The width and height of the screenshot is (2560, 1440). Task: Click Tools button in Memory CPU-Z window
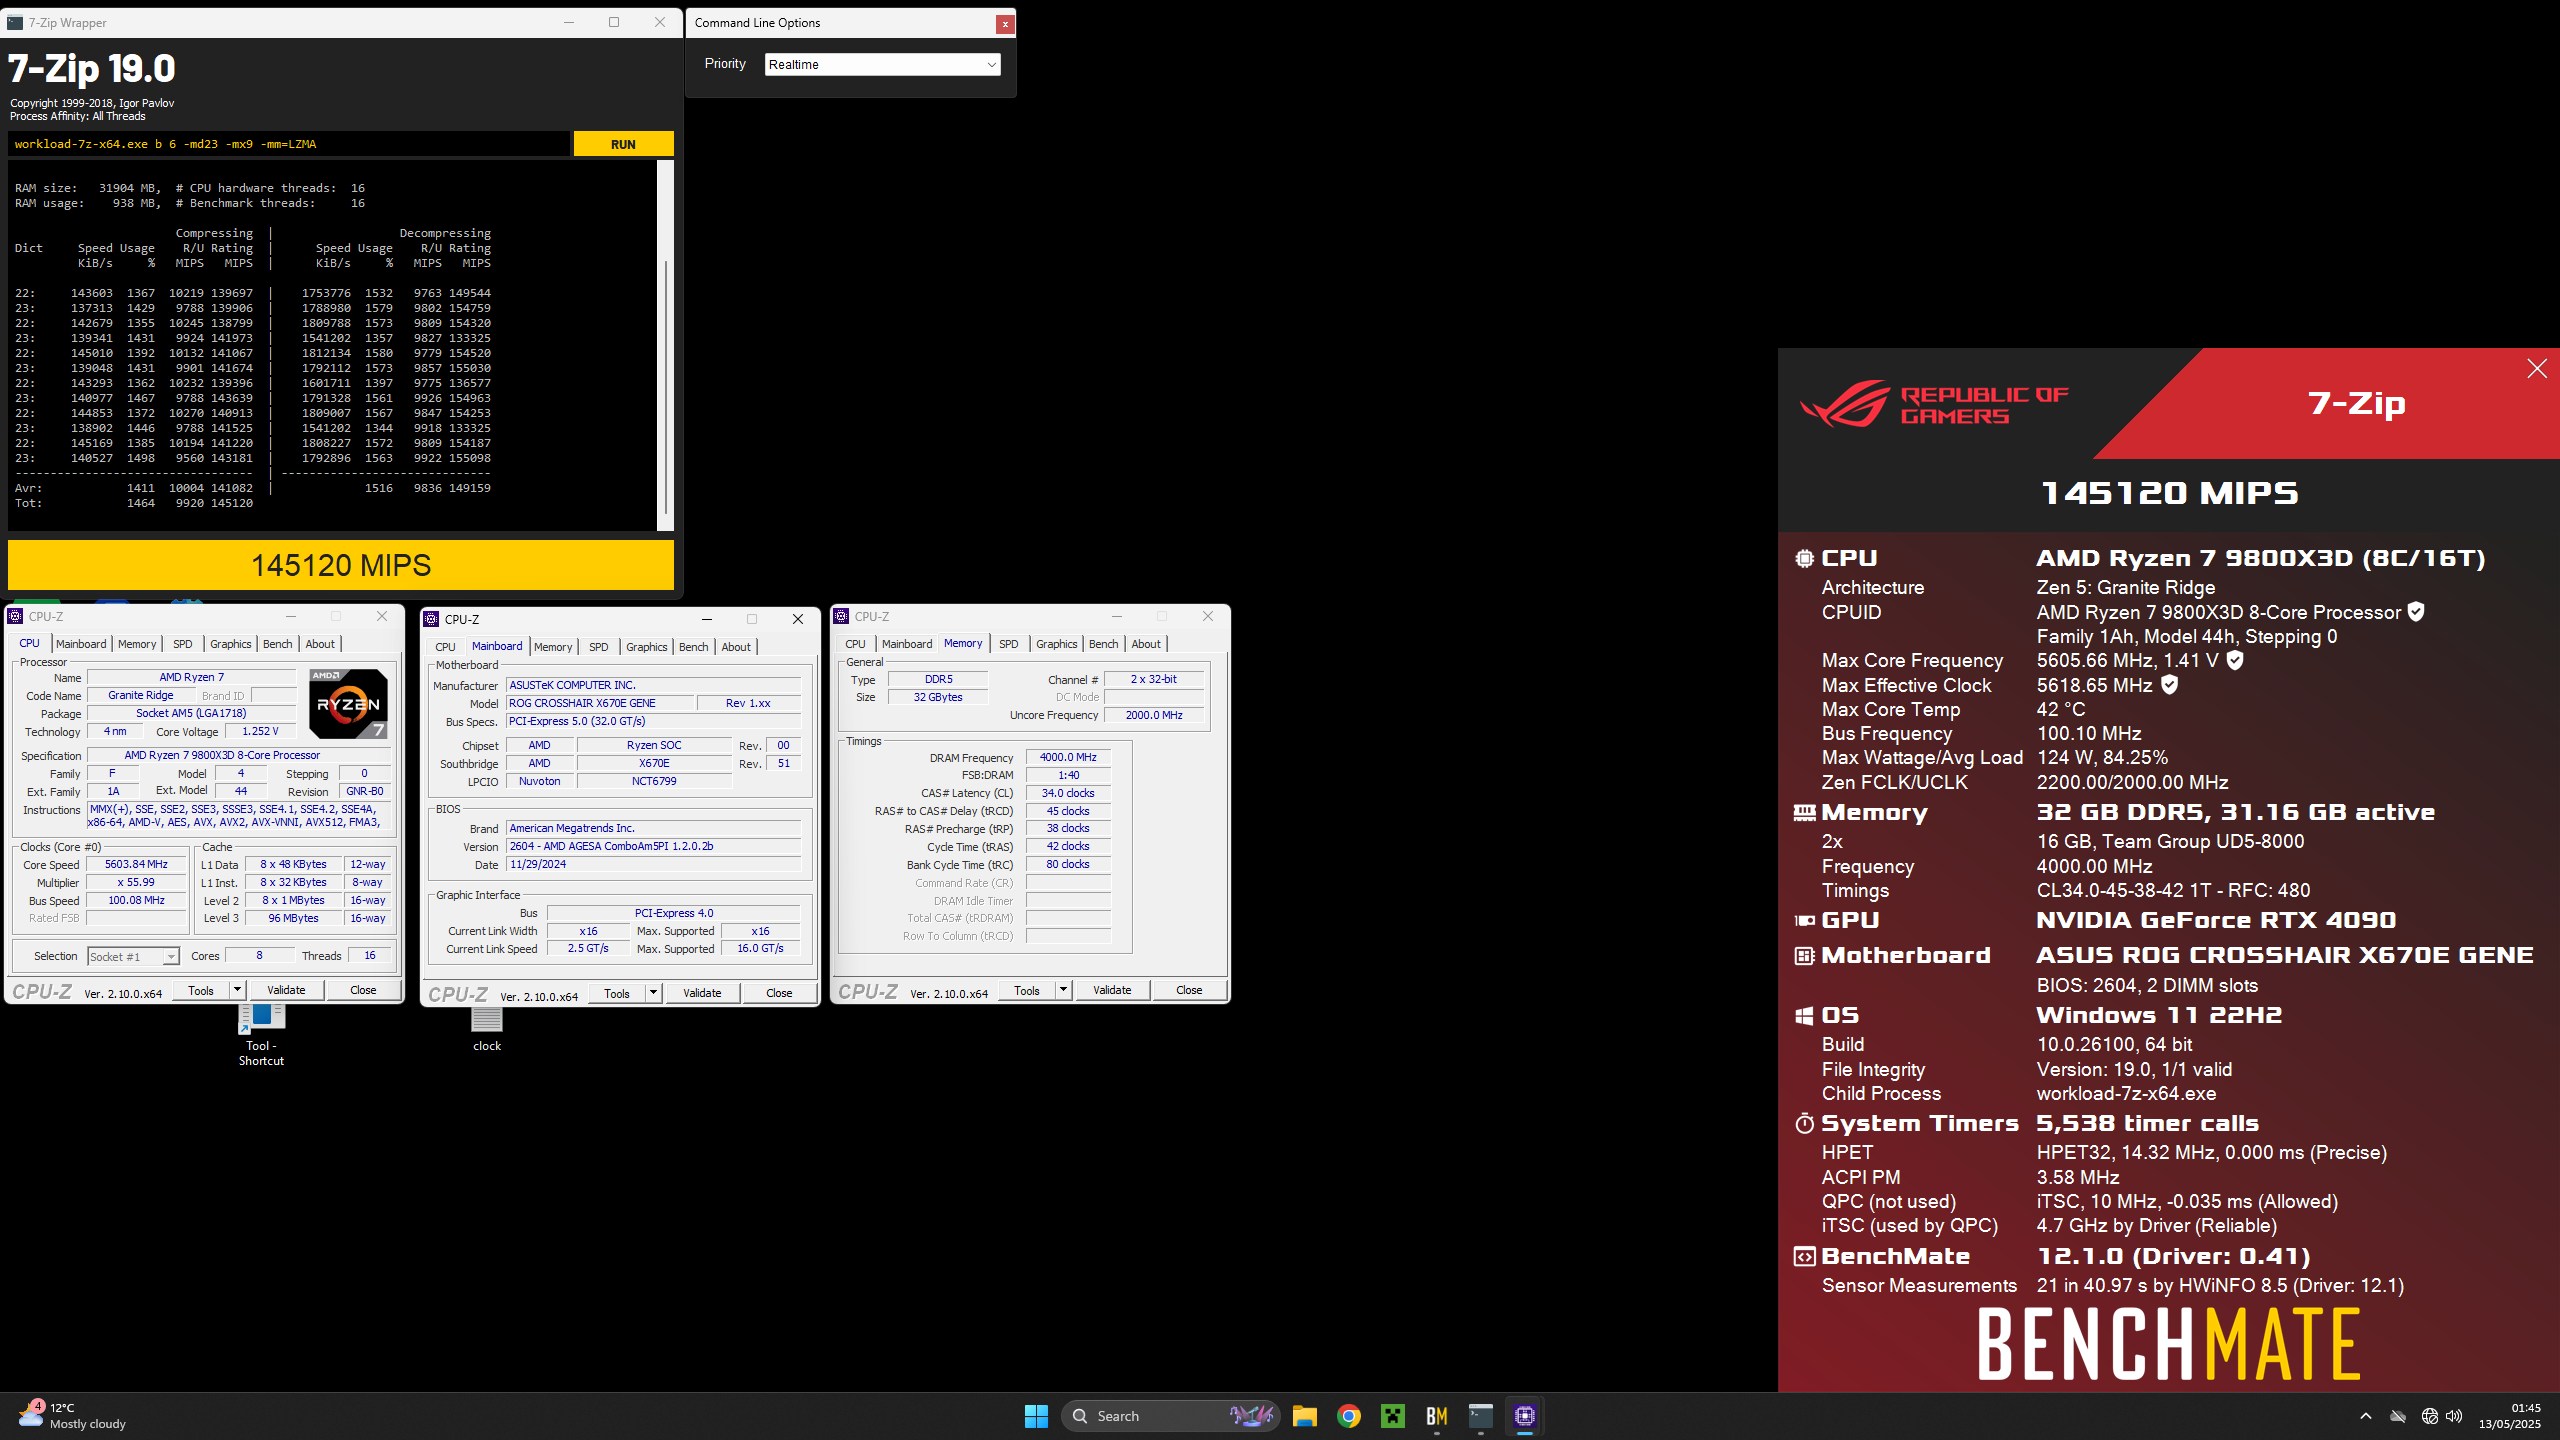click(1027, 990)
